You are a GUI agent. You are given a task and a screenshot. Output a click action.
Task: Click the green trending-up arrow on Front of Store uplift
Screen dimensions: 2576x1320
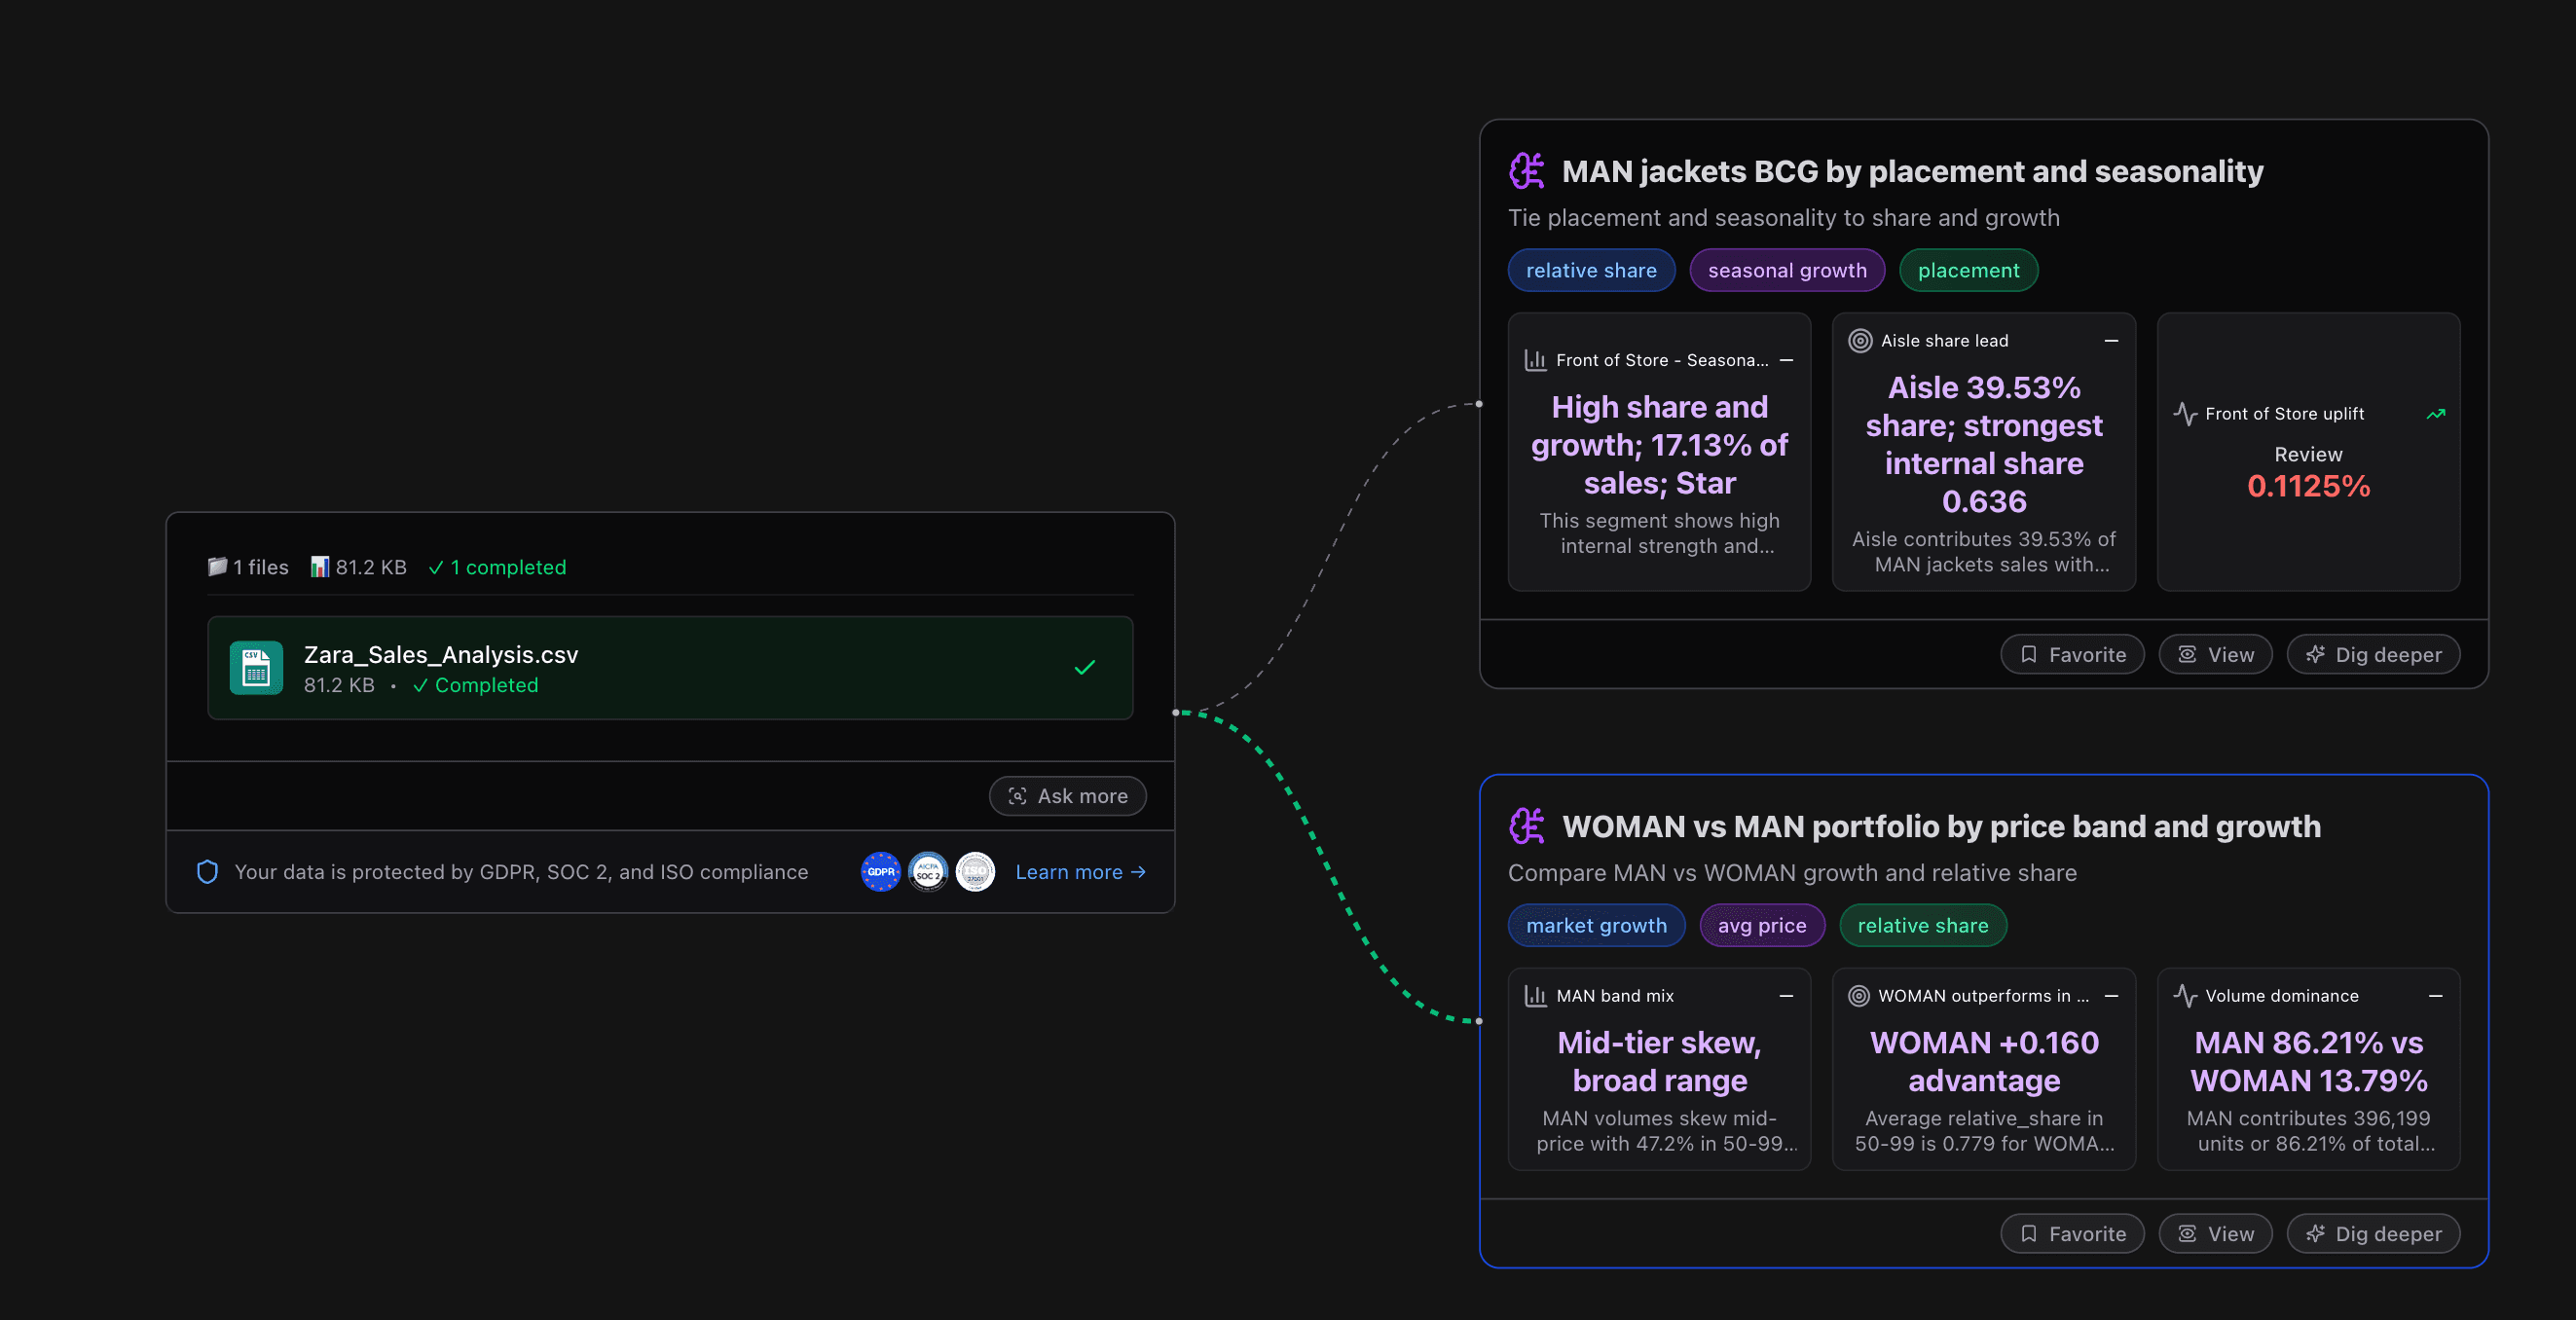point(2436,414)
